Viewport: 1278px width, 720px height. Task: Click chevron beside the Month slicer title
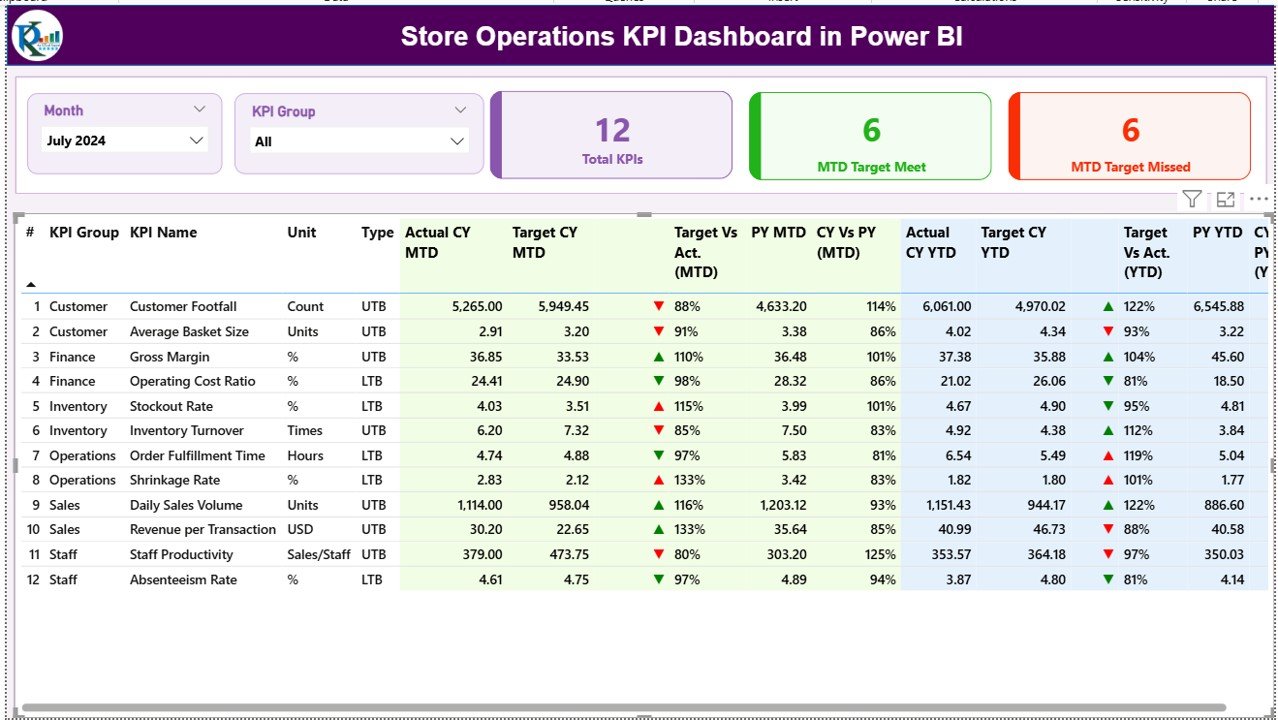[x=199, y=110]
